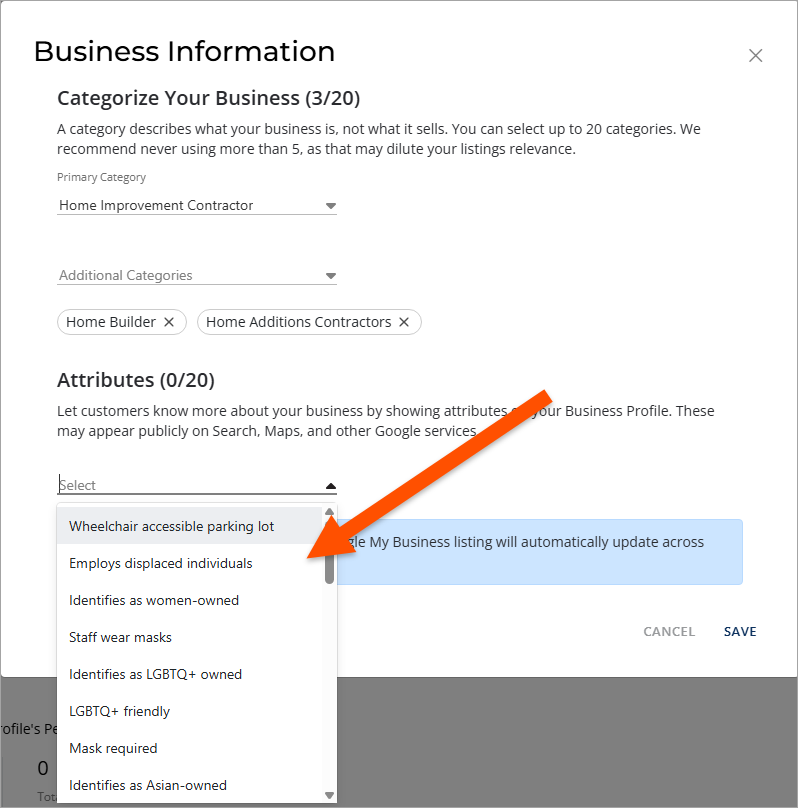Open the Primary Category dropdown arrow
Viewport: 798px width, 808px height.
331,206
